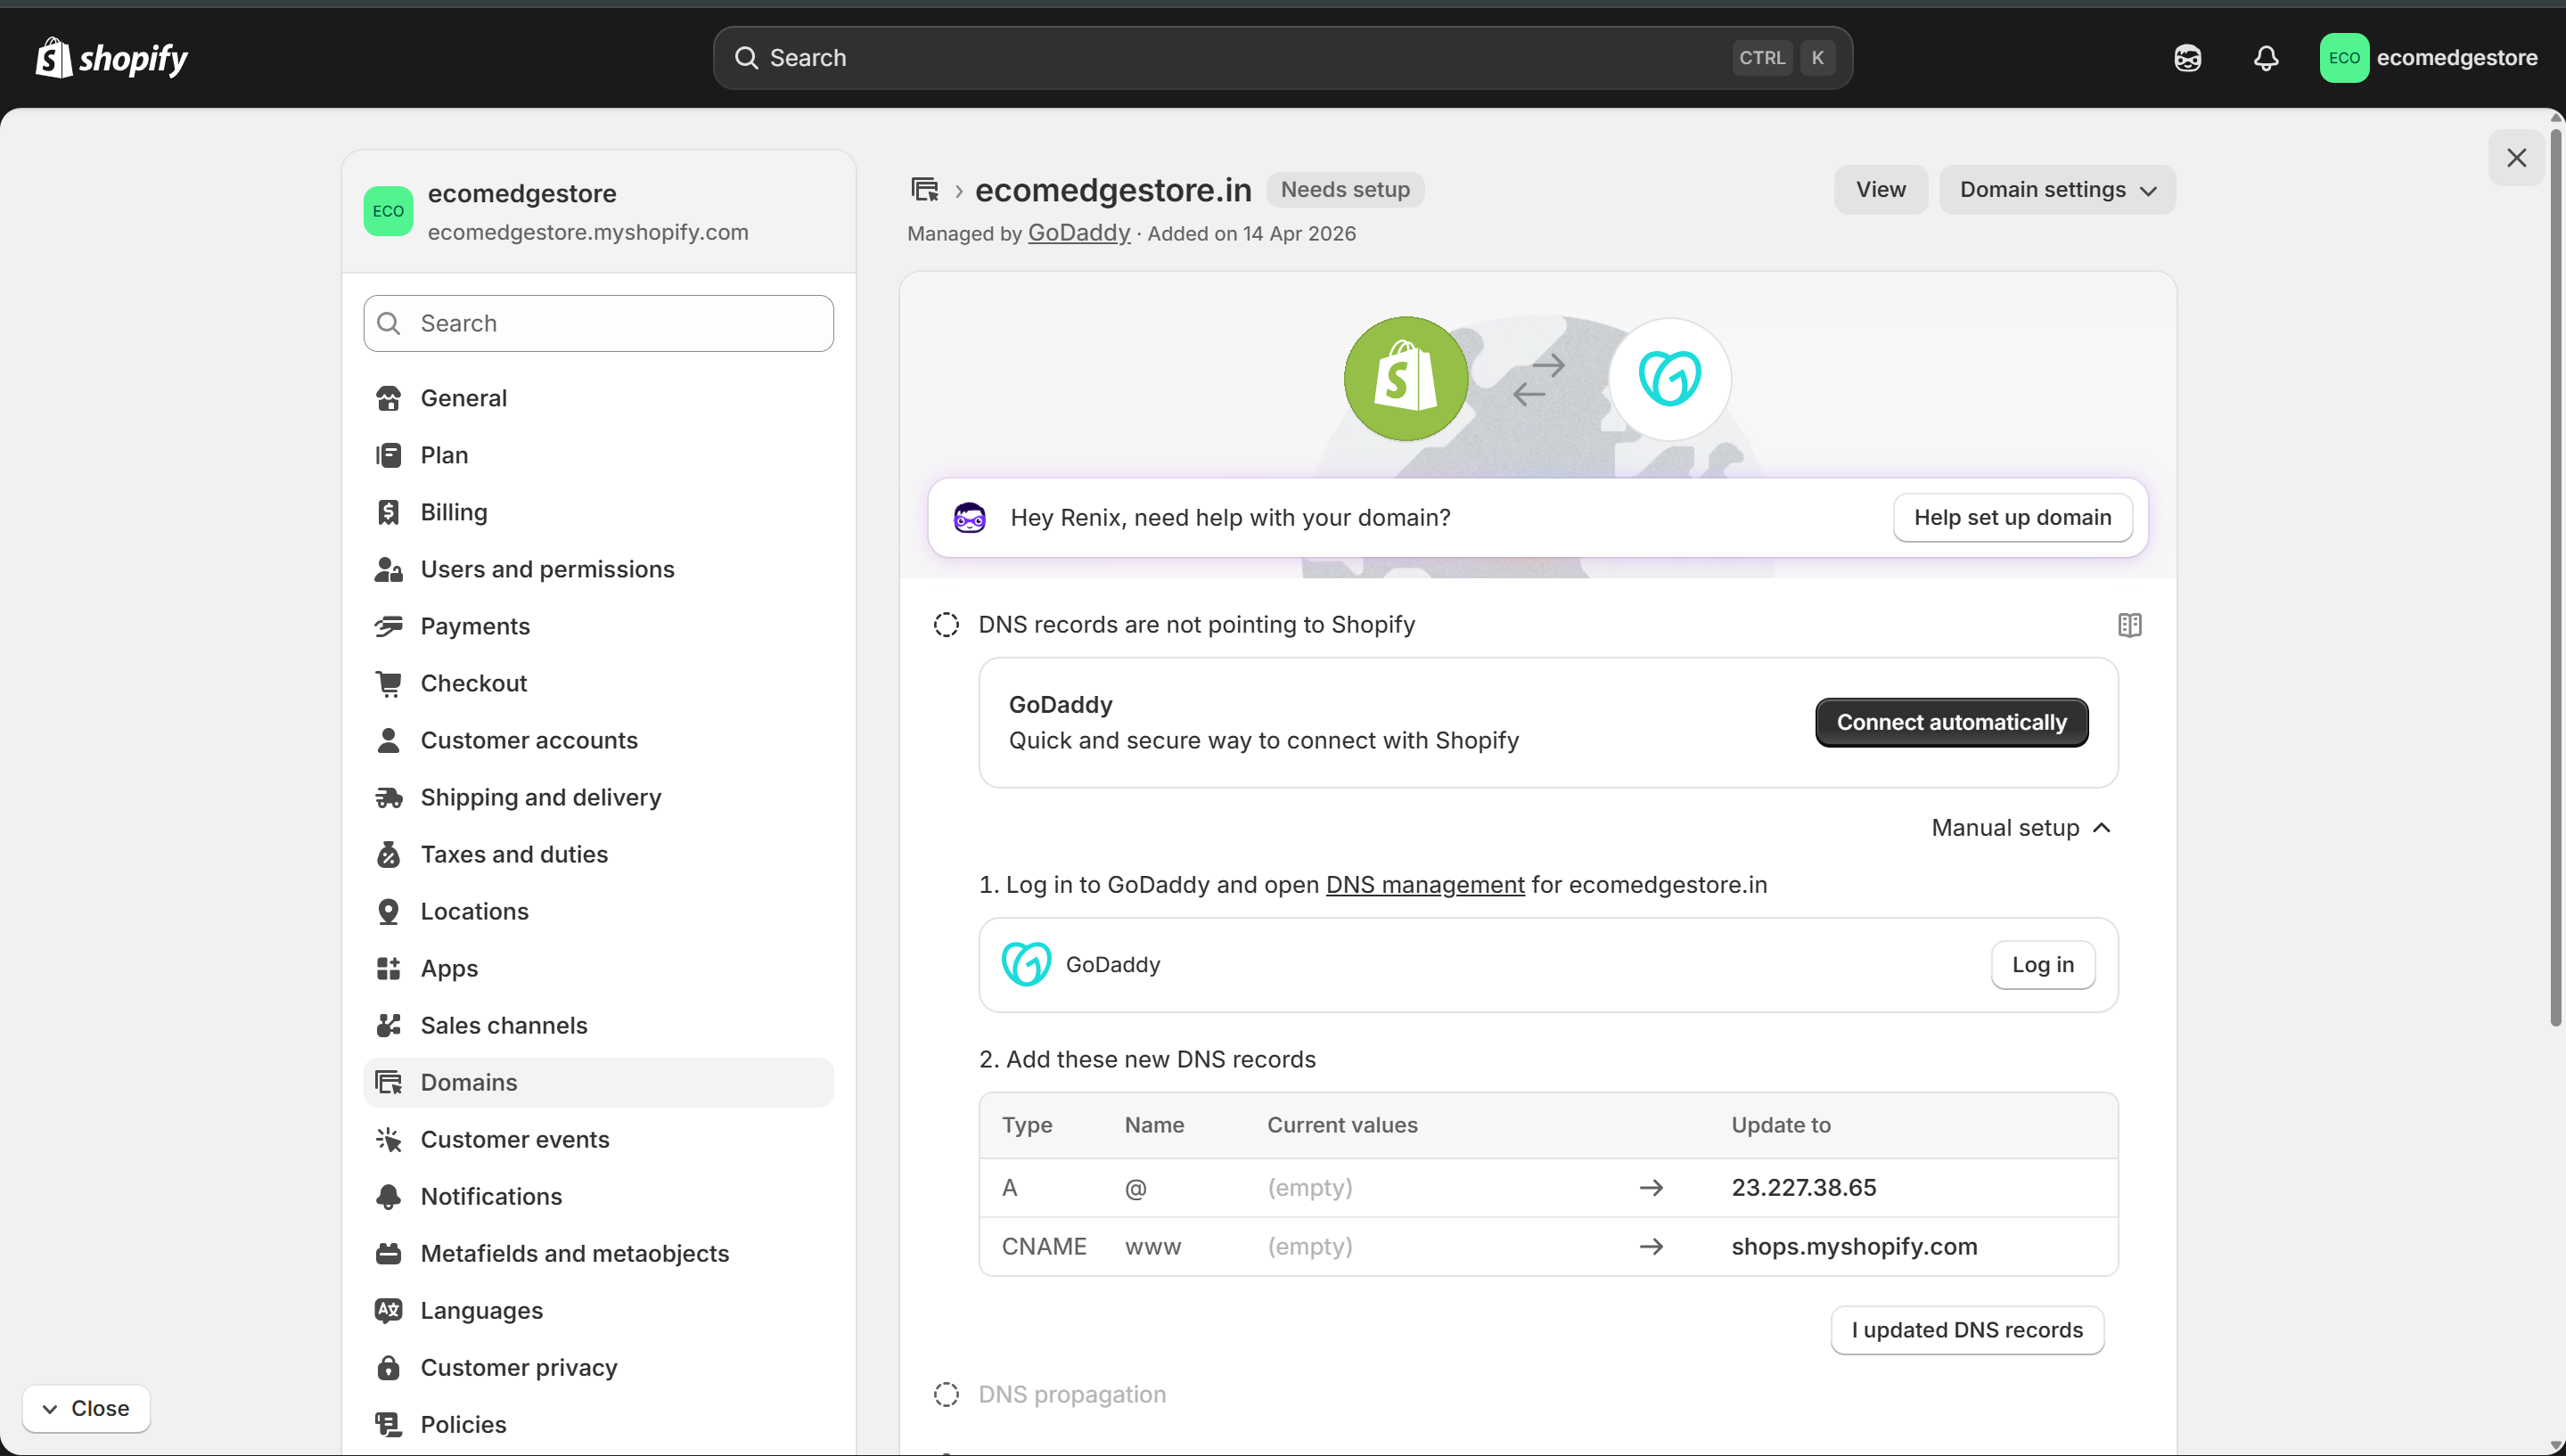
Task: Click the Apps icon in the settings sidebar
Action: click(x=390, y=967)
